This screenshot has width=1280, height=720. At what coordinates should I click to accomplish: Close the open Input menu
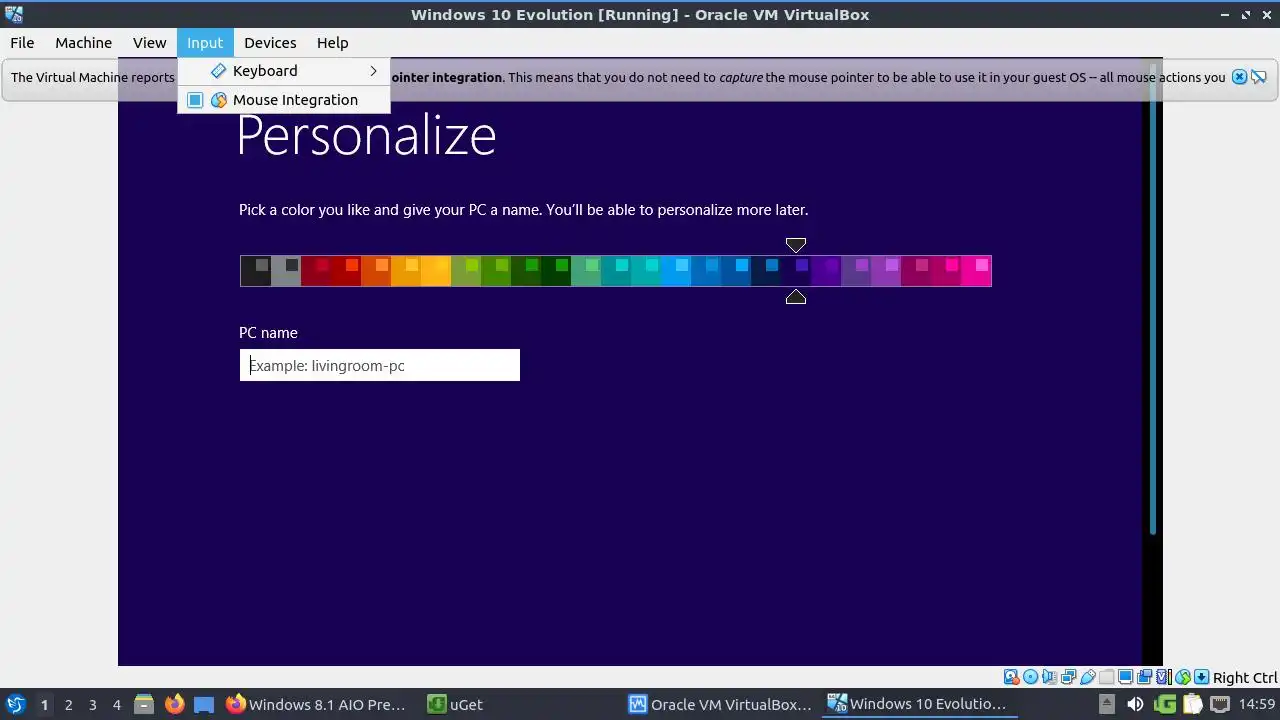click(x=205, y=43)
